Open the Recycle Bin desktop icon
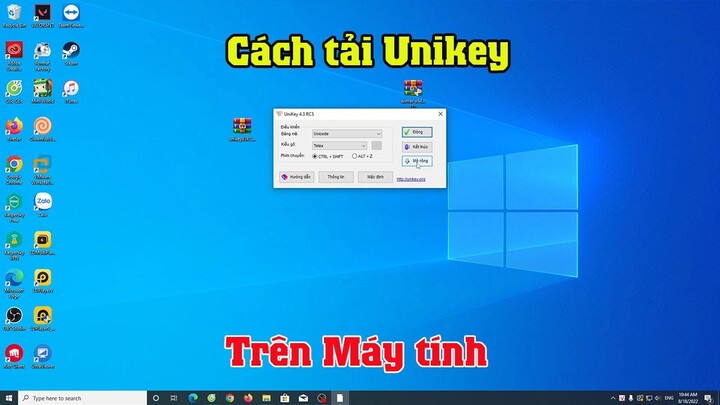Image resolution: width=720 pixels, height=405 pixels. (14, 16)
